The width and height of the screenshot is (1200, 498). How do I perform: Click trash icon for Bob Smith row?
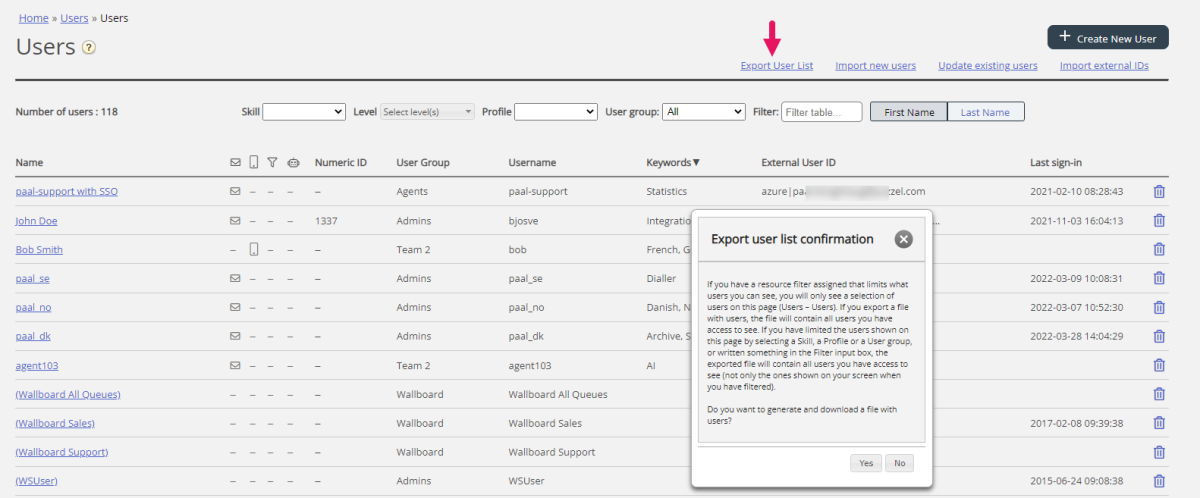tap(1159, 250)
